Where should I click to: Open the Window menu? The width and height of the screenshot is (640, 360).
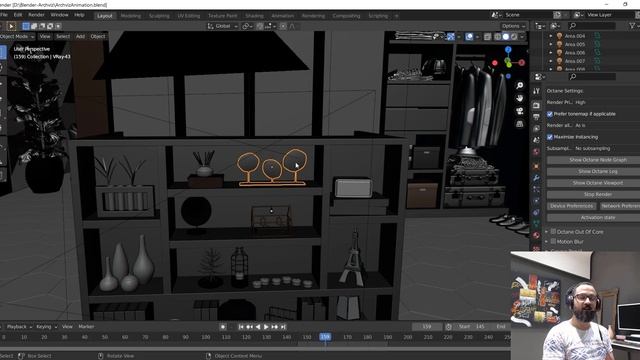click(x=59, y=15)
